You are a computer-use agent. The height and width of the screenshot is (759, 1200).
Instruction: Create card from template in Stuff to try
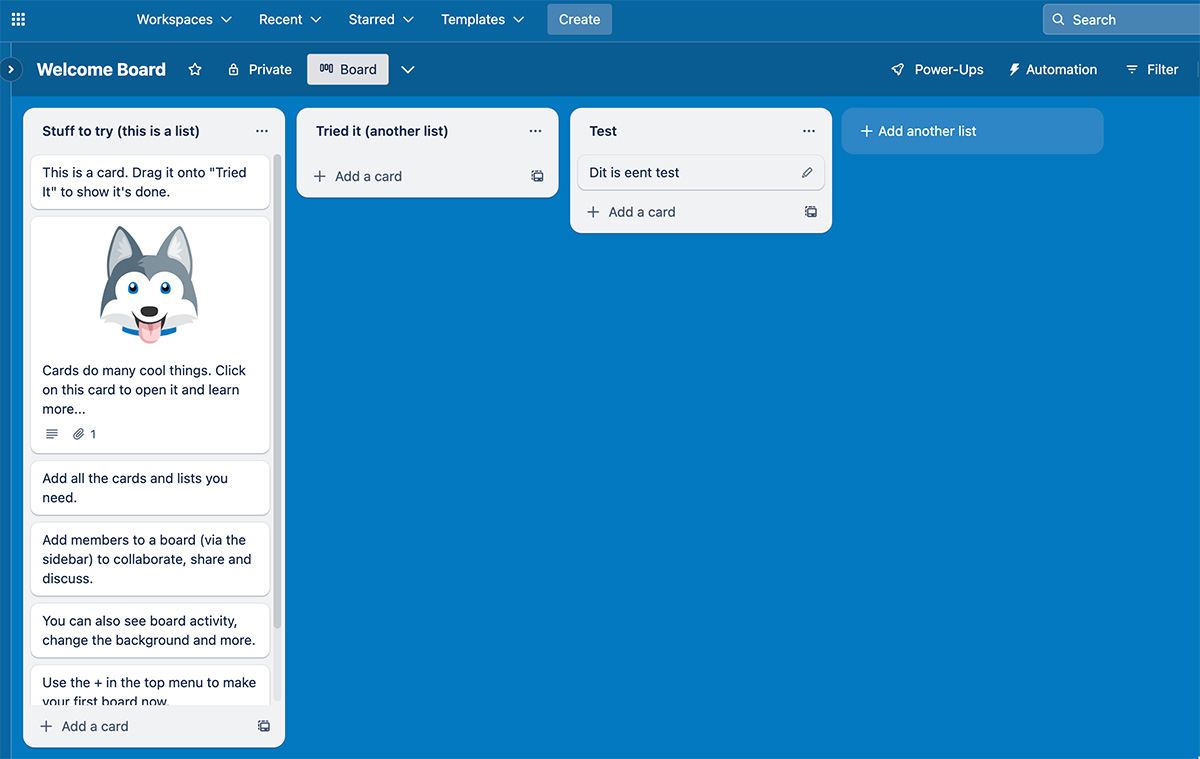point(264,726)
